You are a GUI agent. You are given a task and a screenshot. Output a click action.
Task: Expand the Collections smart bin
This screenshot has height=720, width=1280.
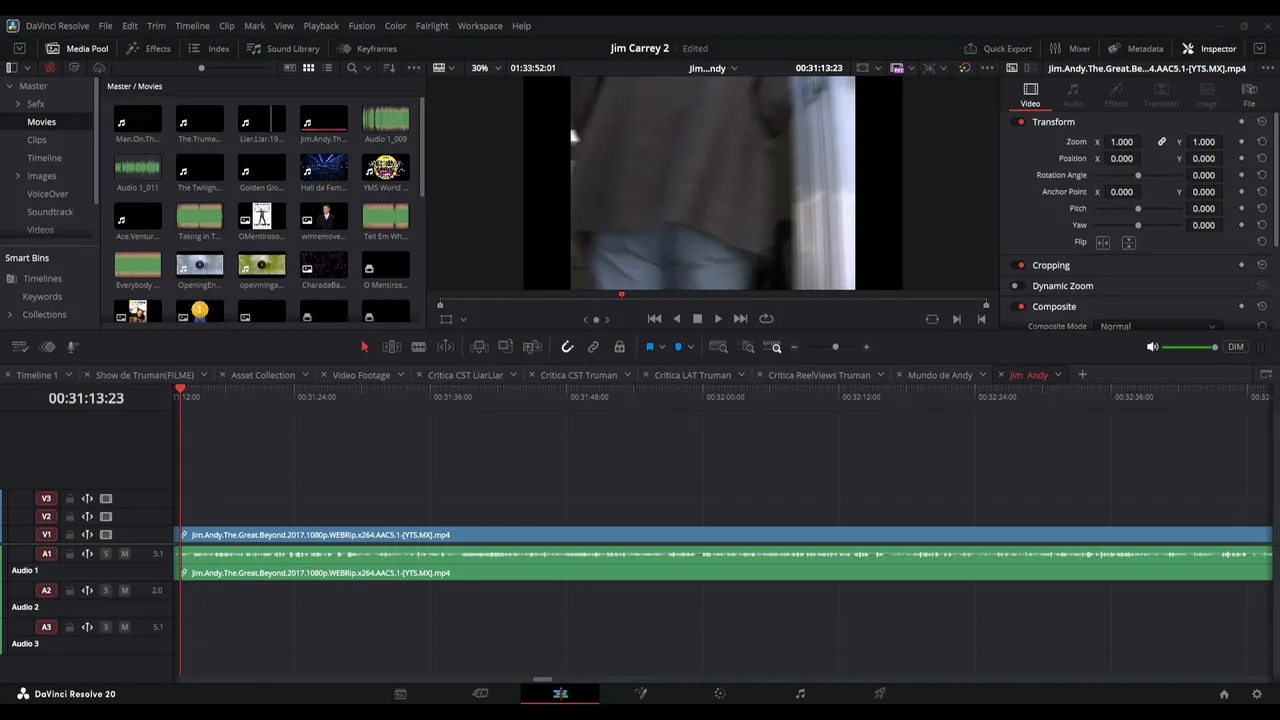[10, 315]
